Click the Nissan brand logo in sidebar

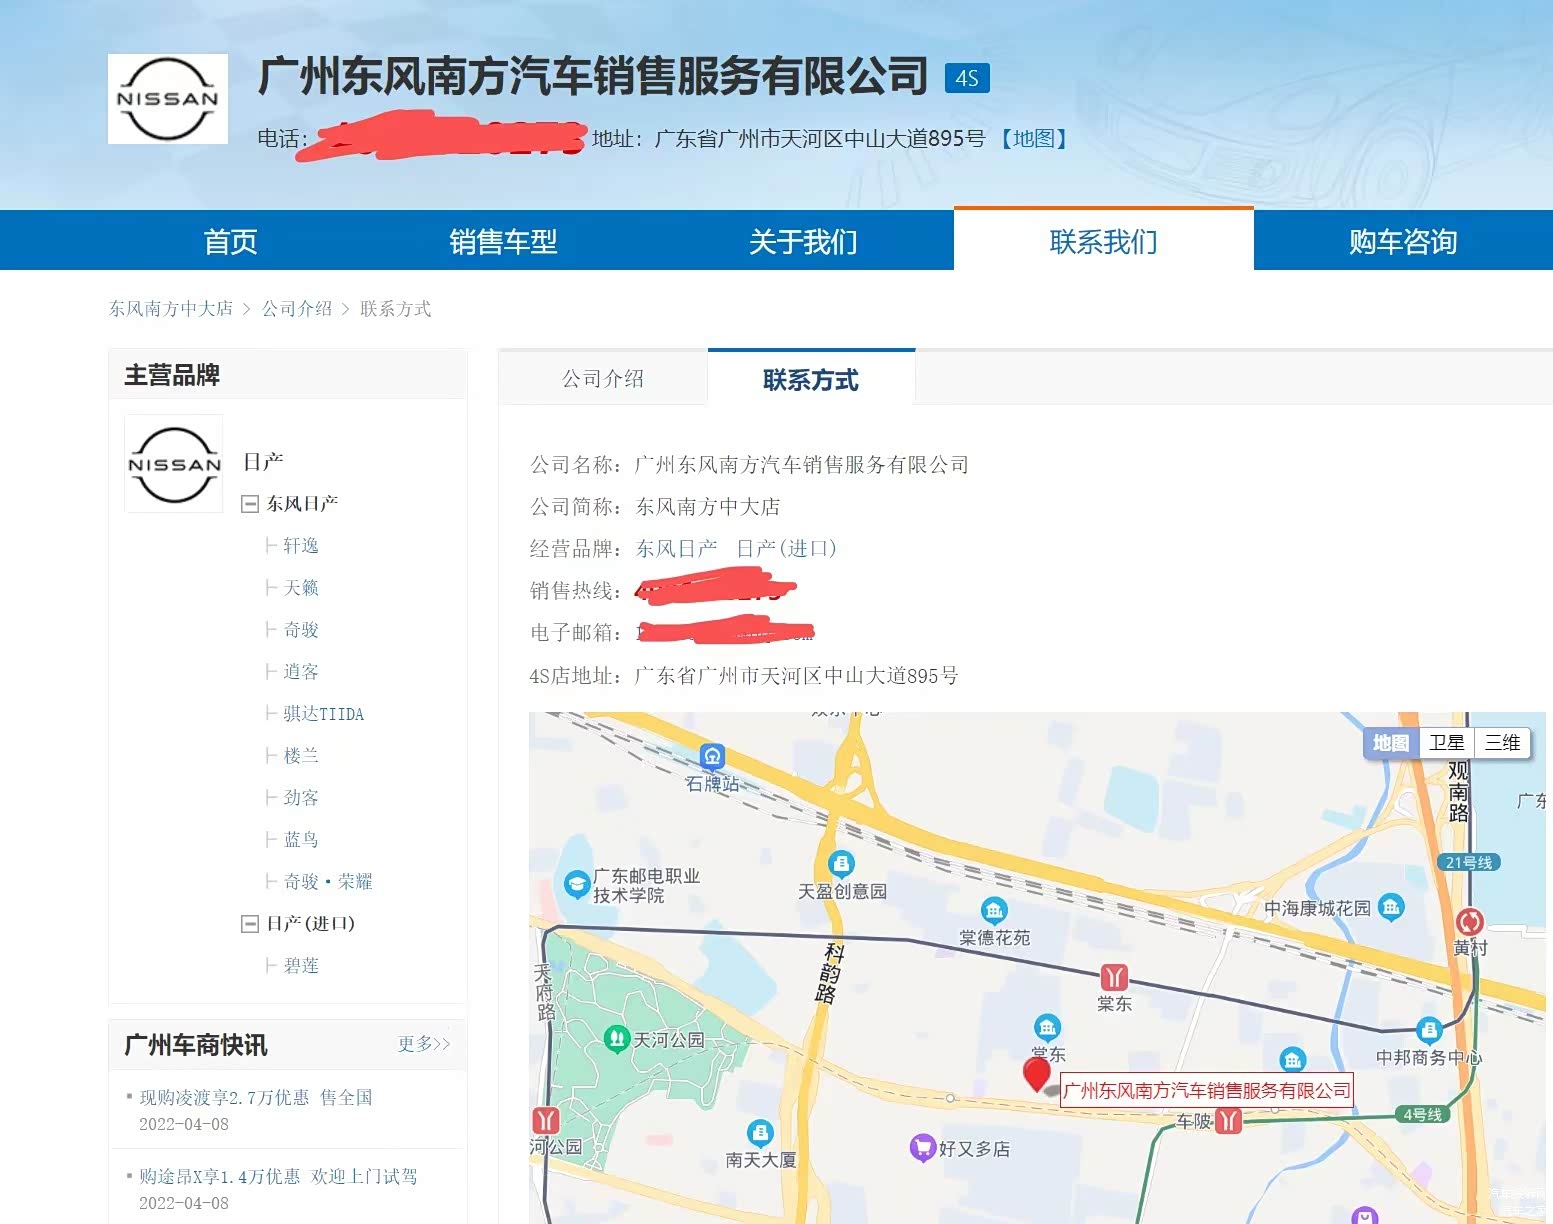point(174,464)
